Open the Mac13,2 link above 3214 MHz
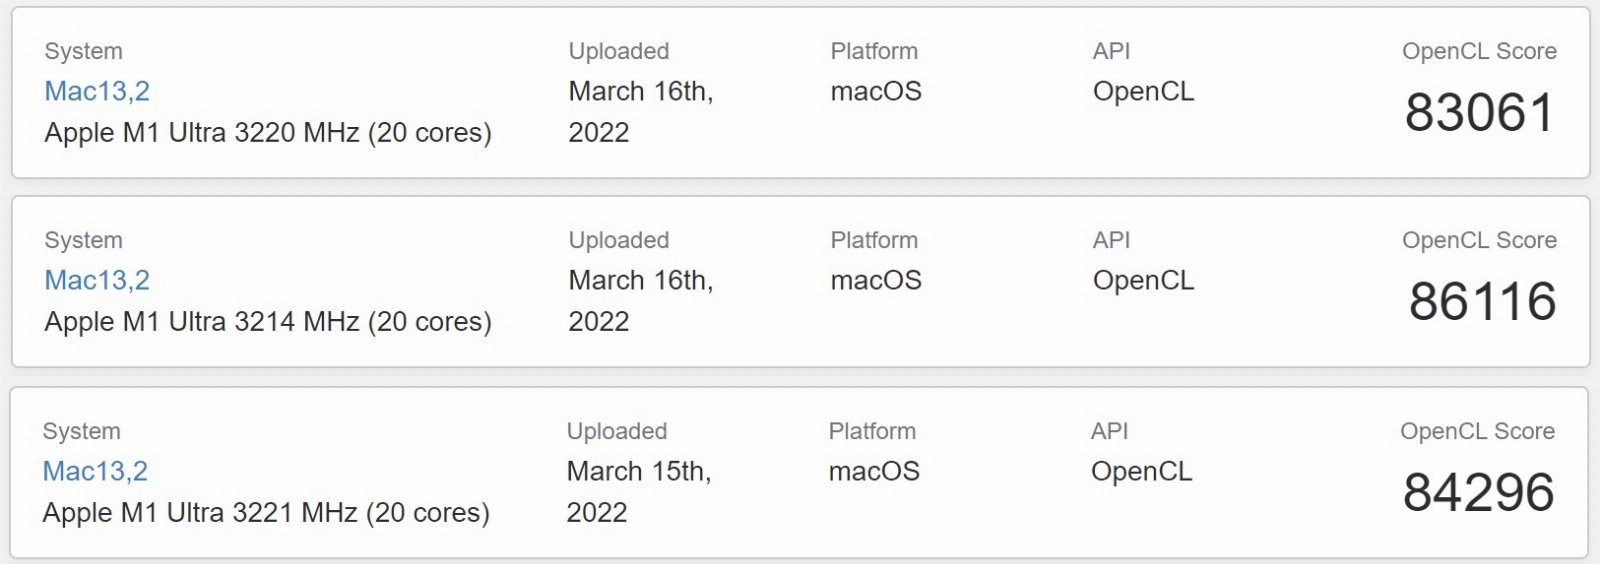1600x564 pixels. pos(97,280)
